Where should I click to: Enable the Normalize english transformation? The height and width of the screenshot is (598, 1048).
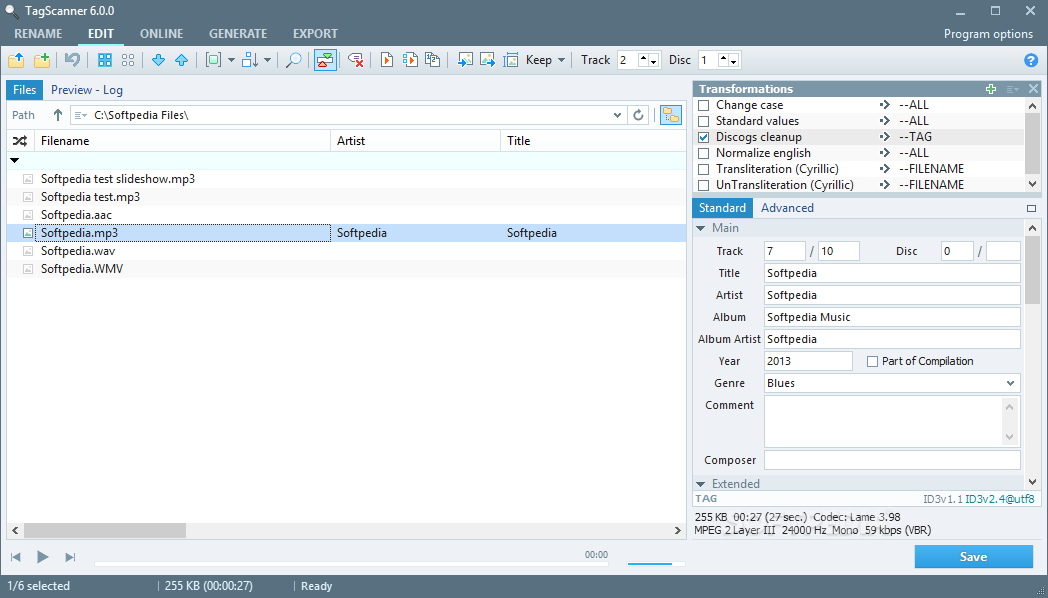click(x=703, y=154)
